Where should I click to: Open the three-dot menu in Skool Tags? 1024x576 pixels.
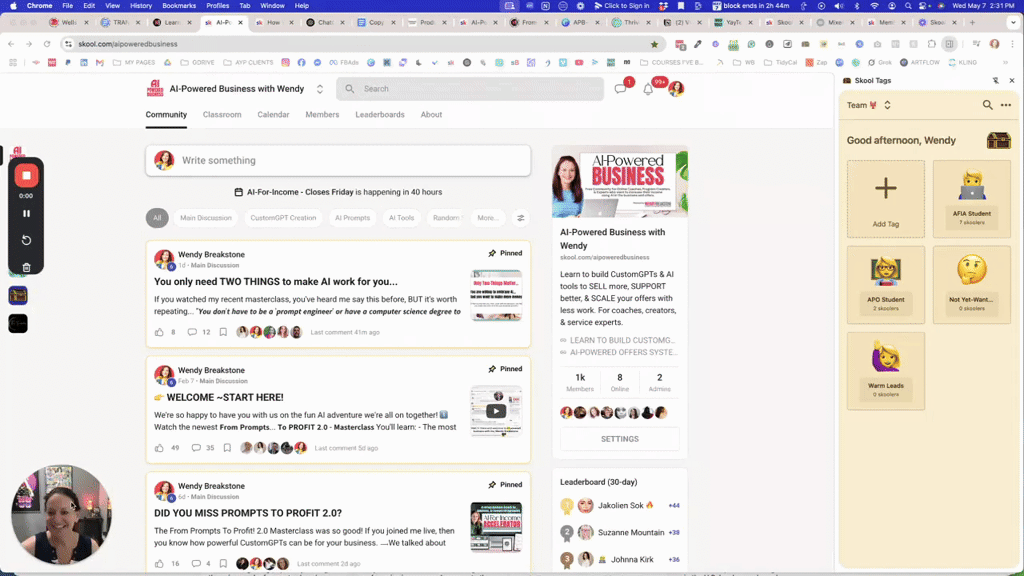(x=1006, y=105)
